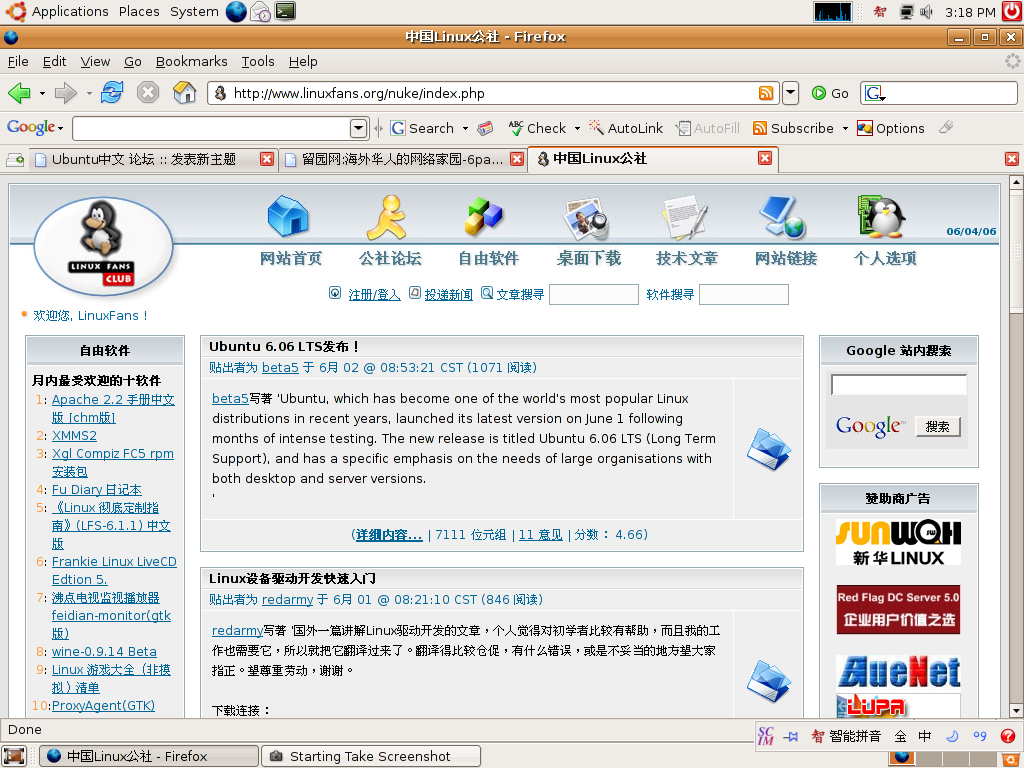Image resolution: width=1024 pixels, height=768 pixels.
Task: Expand the Google toolbar search box dropdown
Action: pyautogui.click(x=359, y=128)
